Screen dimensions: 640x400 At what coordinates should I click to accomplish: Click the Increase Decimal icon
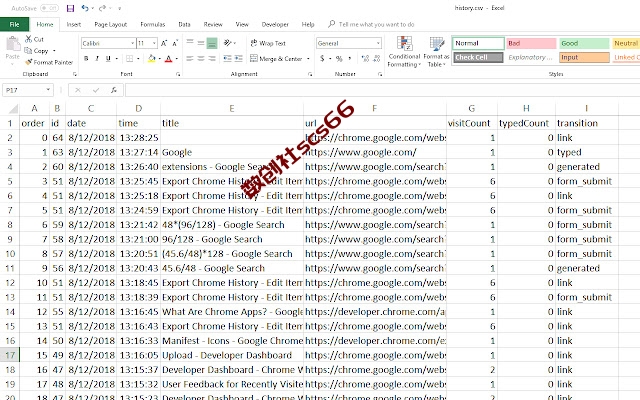pyautogui.click(x=365, y=59)
